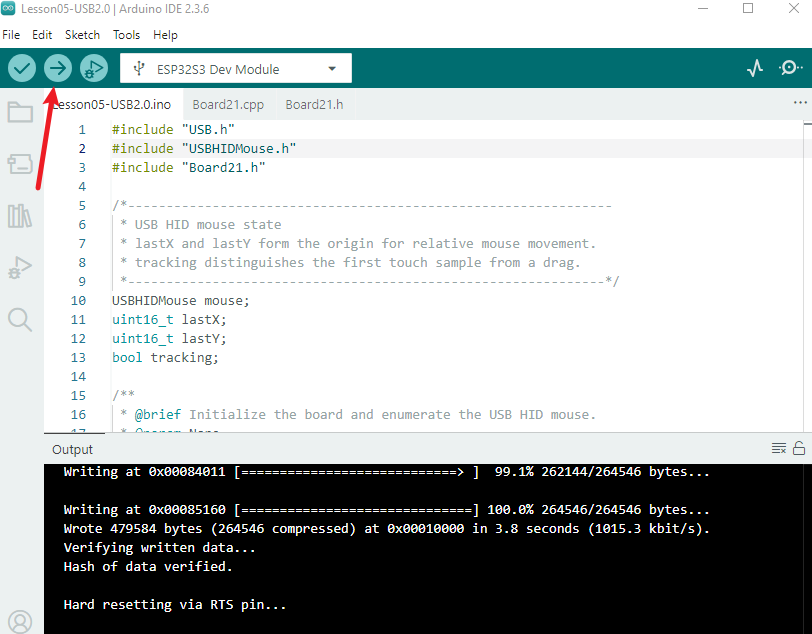Screen dimensions: 812x634
Task: Open the Sketch menu
Action: (x=82, y=35)
